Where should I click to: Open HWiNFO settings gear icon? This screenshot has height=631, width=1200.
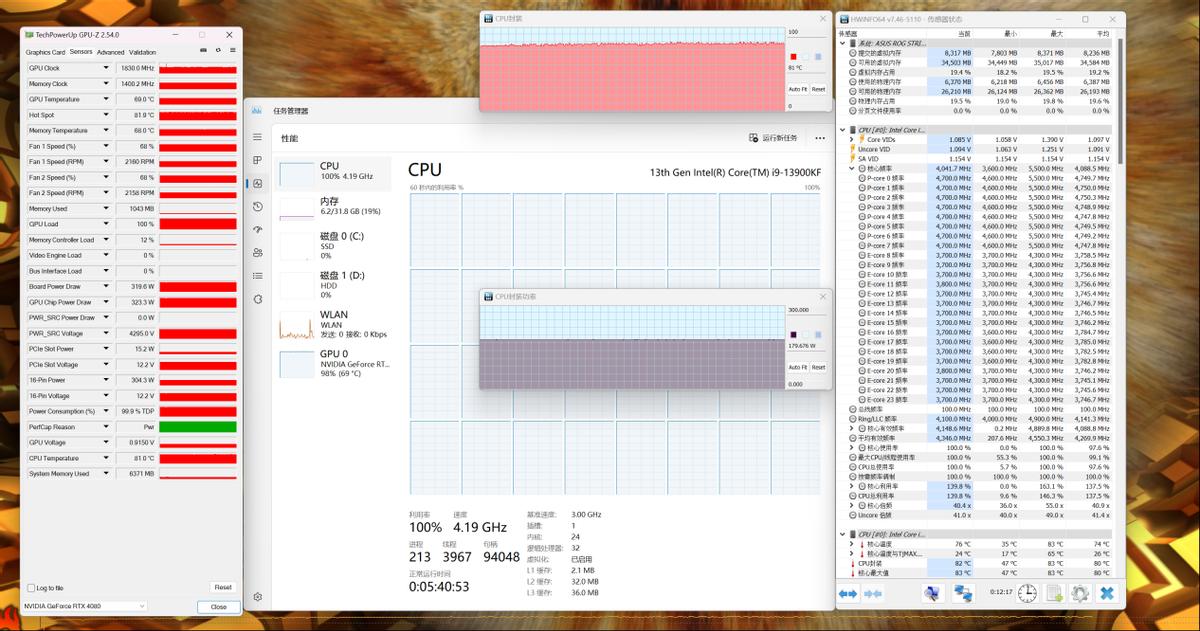(x=1080, y=594)
